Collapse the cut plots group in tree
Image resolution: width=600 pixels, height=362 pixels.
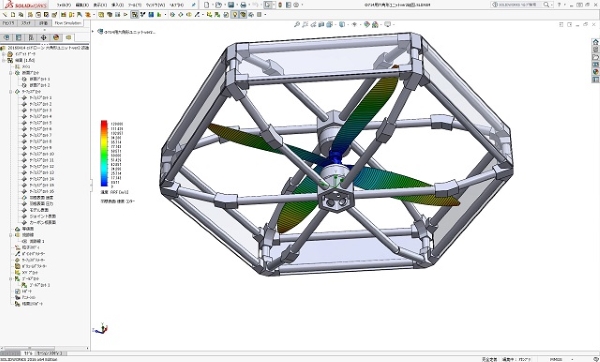tap(11, 72)
